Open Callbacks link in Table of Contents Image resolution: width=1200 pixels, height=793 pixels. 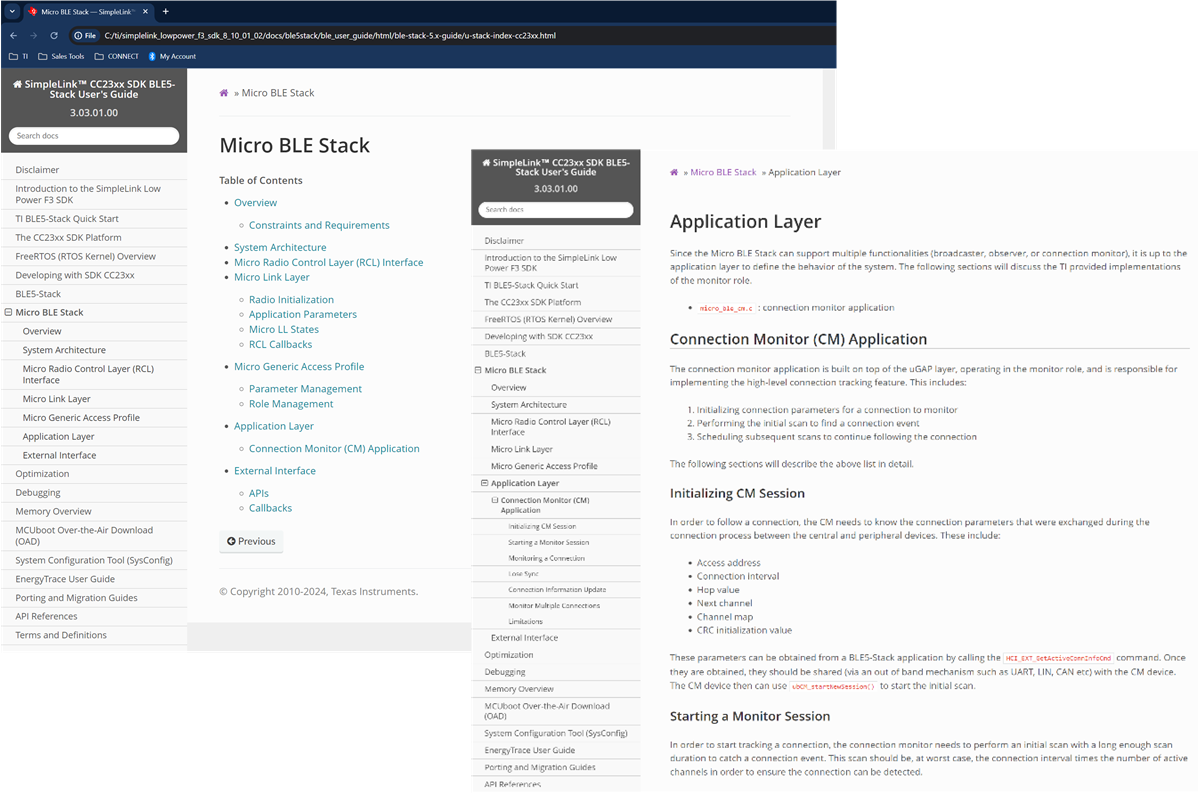[x=271, y=508]
